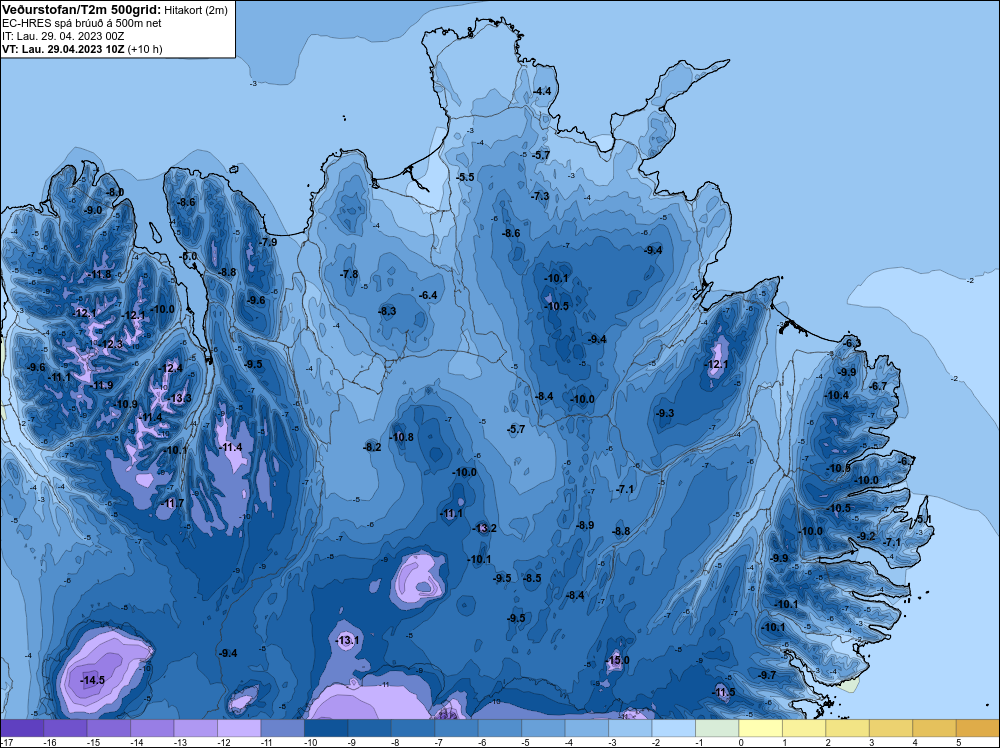Click the -7.8 temperature value

pyautogui.click(x=349, y=274)
